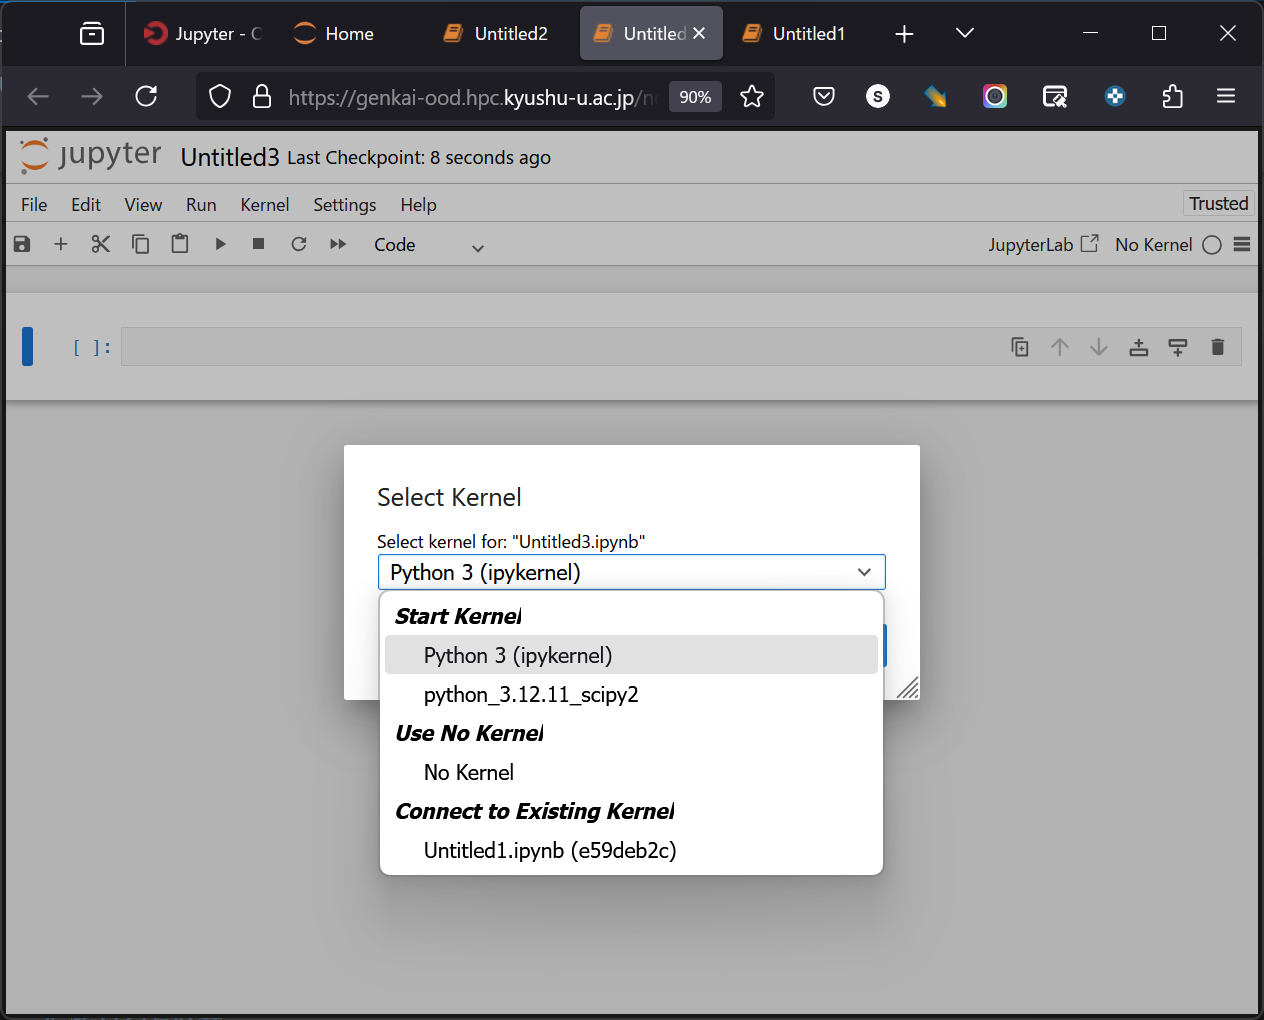This screenshot has height=1020, width=1264.
Task: Bookmark this page with the star icon
Action: tap(752, 96)
